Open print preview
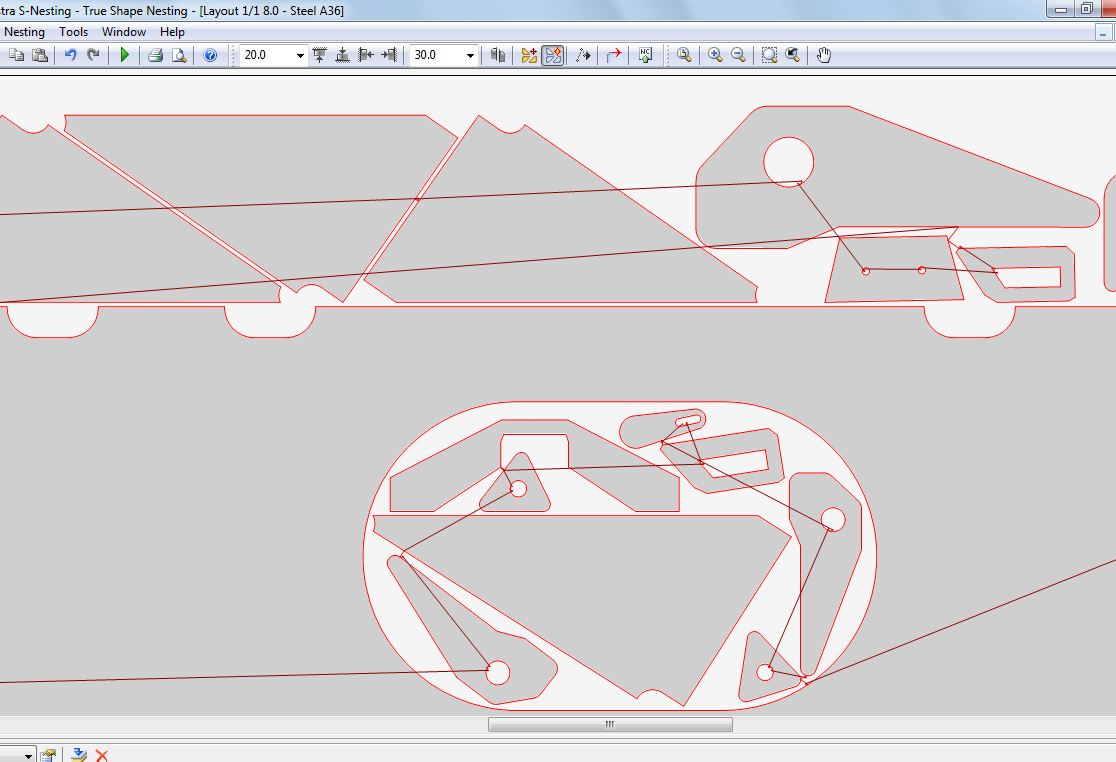 coord(179,55)
